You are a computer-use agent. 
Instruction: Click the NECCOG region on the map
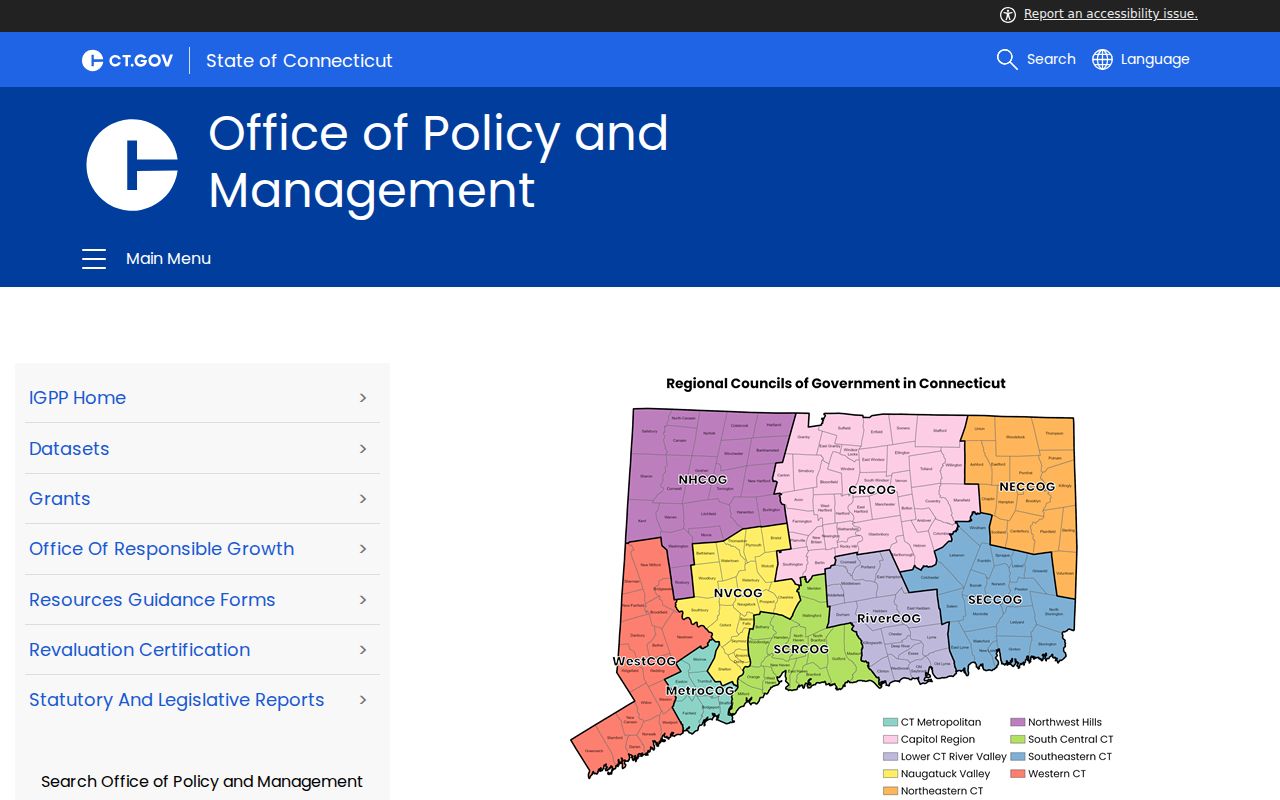click(1027, 487)
